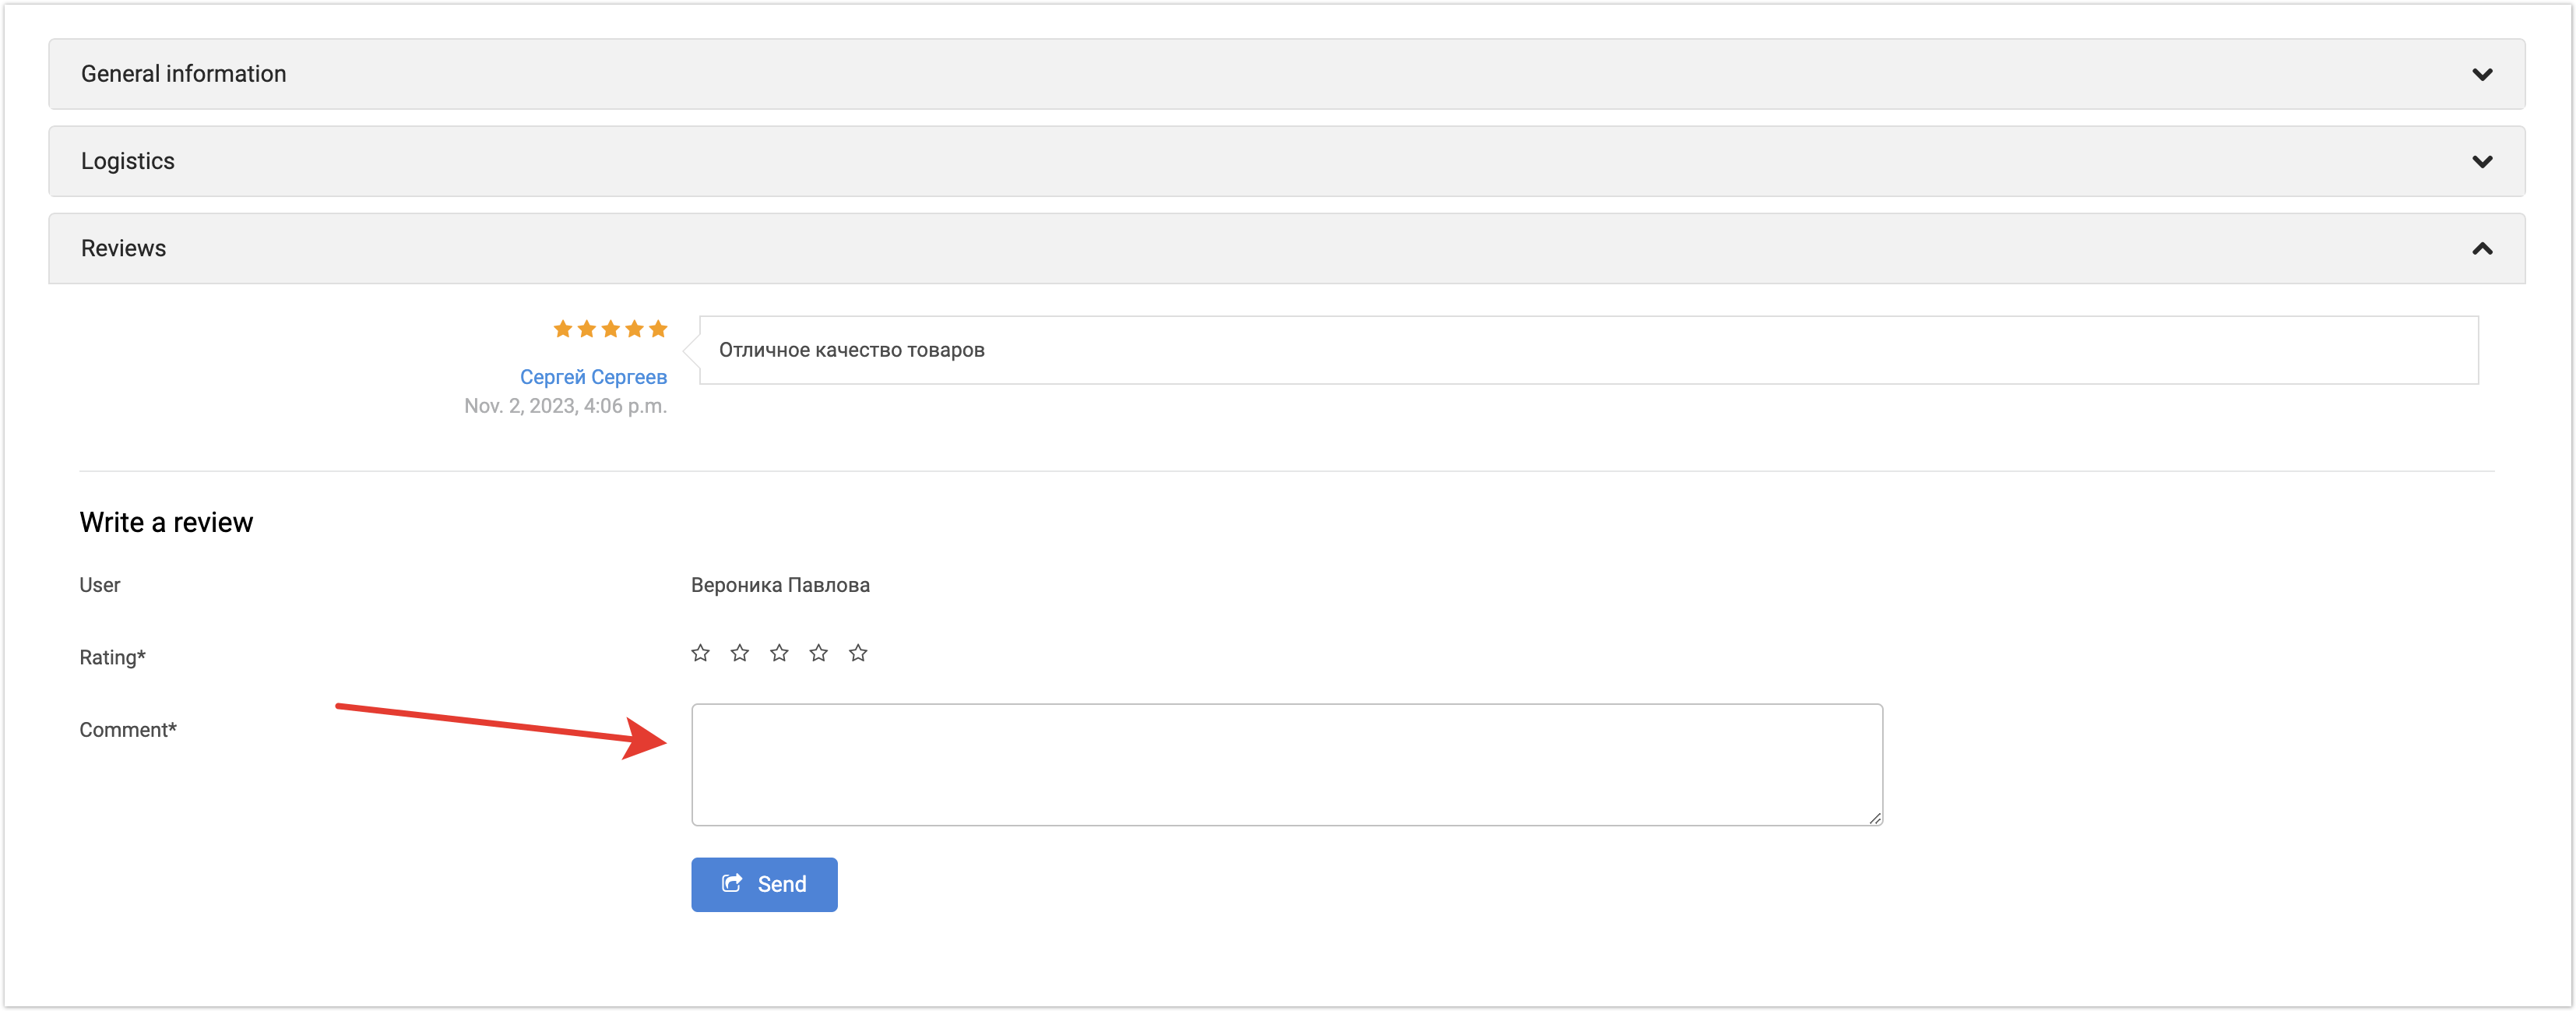Screen dimensions: 2576x1011
Task: Expand the Logistics section chevron
Action: tap(2481, 162)
